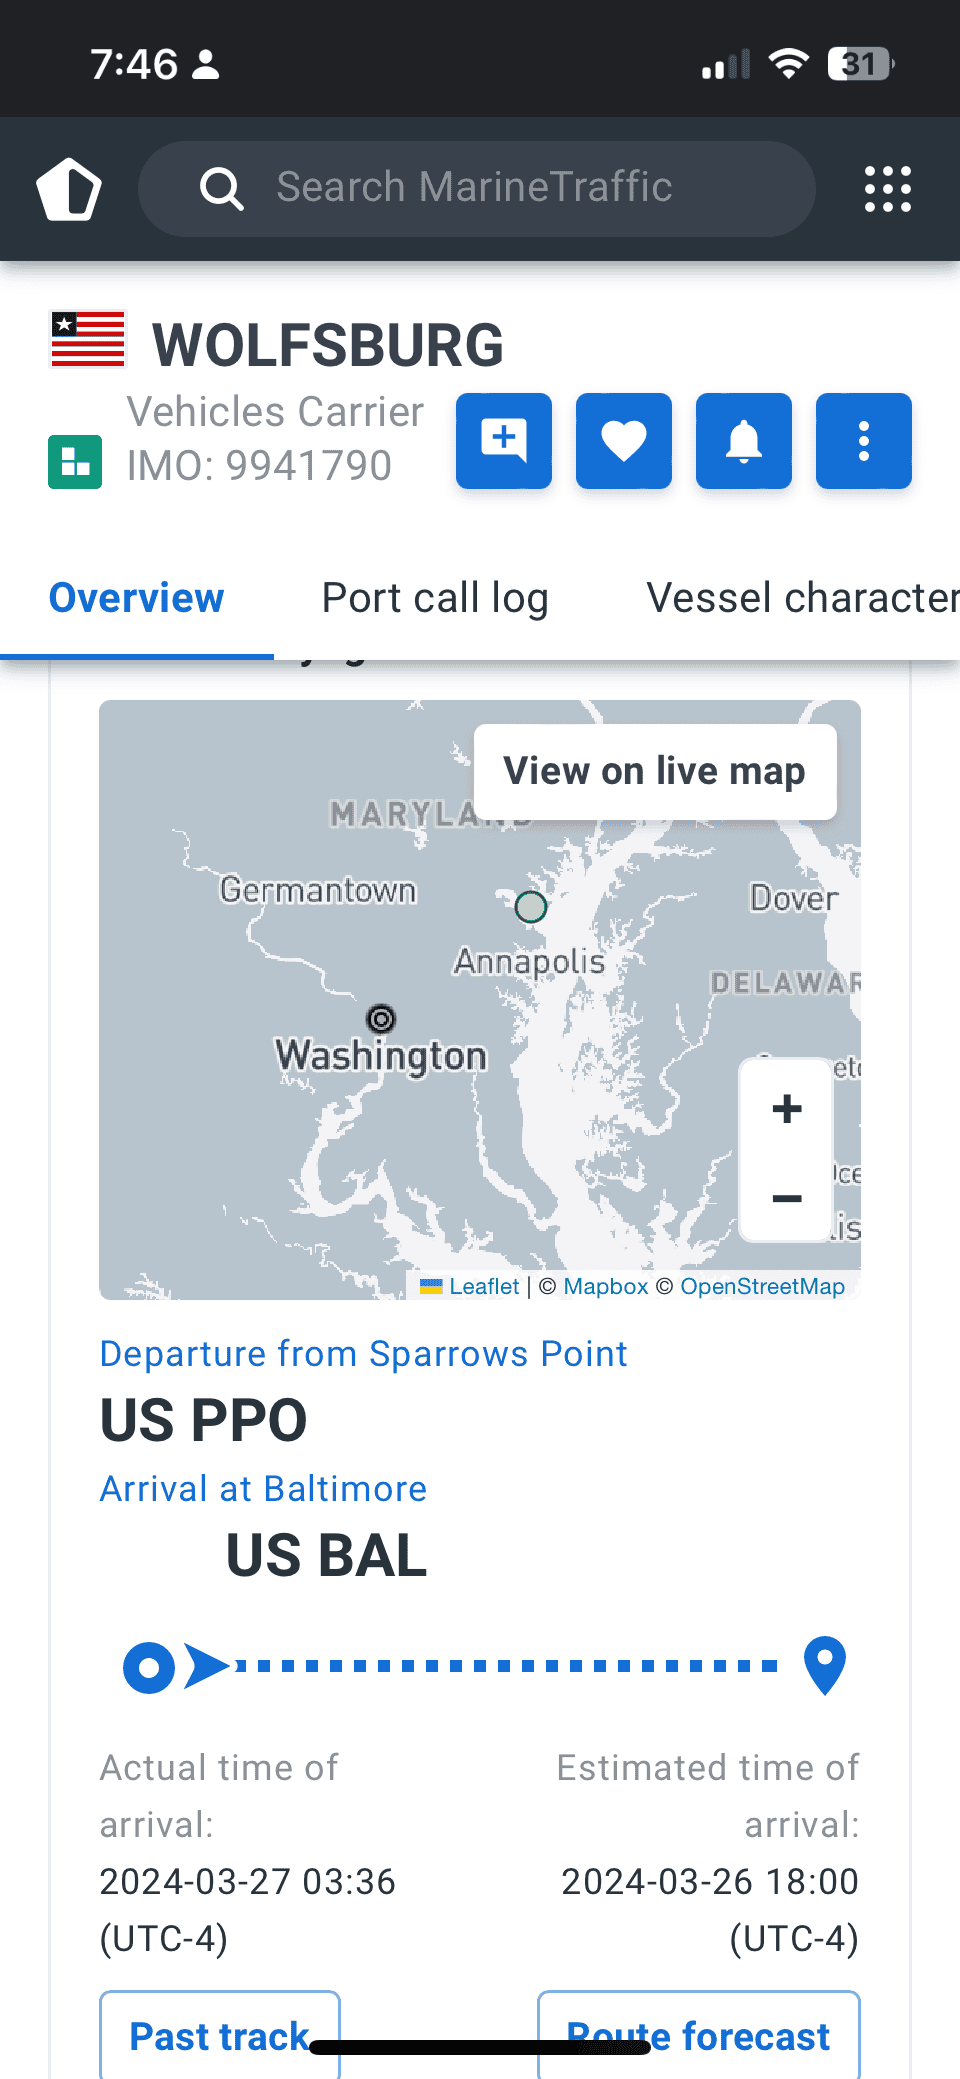
Task: Open the OpenStreetMap attribution link
Action: tap(762, 1286)
